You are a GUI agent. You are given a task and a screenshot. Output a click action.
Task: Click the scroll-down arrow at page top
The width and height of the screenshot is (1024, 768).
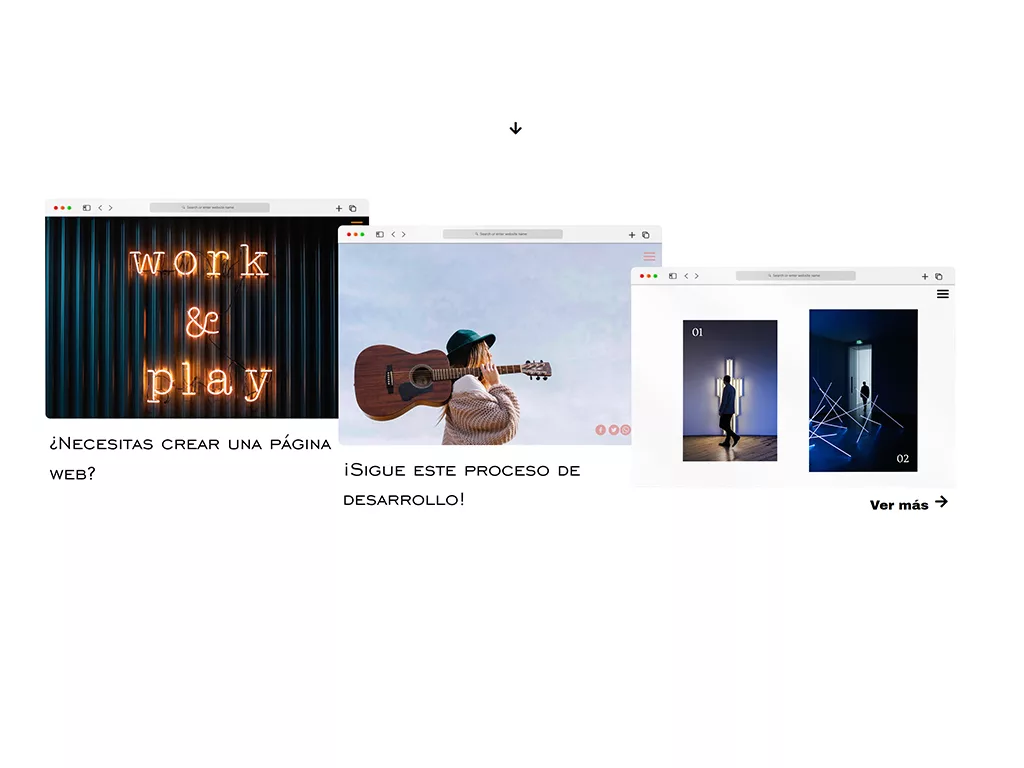515,128
